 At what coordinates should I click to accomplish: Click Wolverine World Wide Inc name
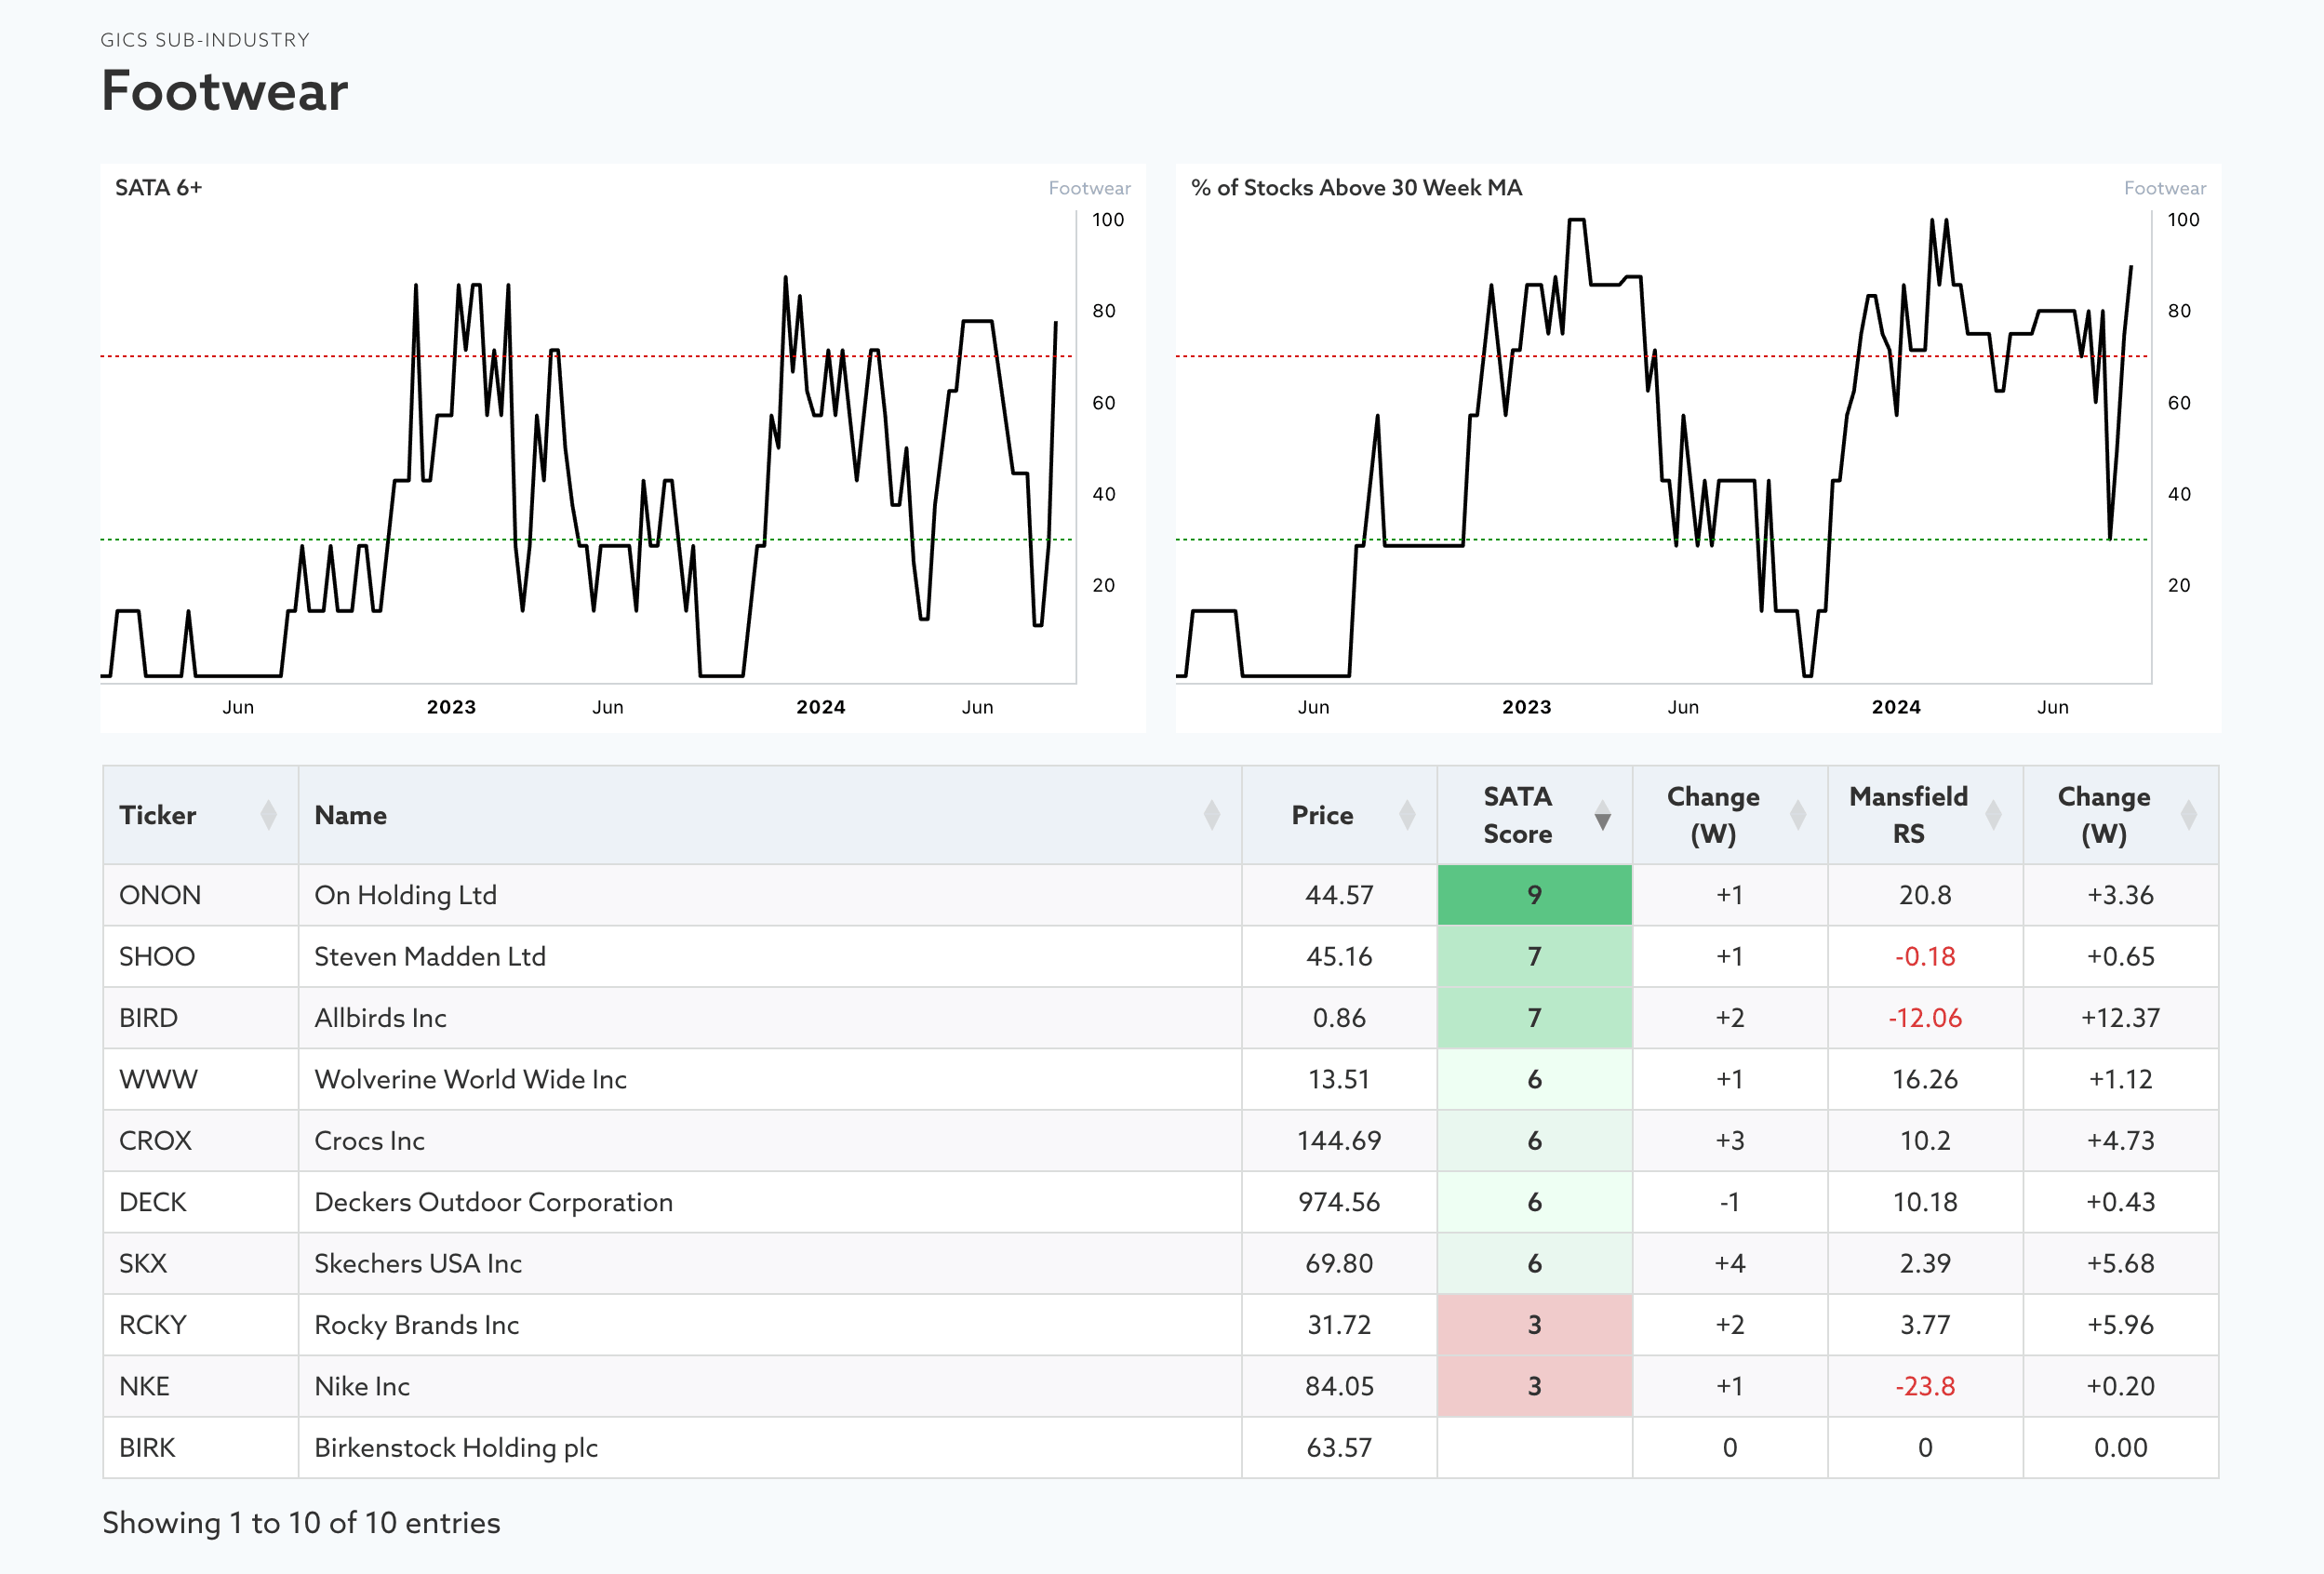pos(470,1079)
